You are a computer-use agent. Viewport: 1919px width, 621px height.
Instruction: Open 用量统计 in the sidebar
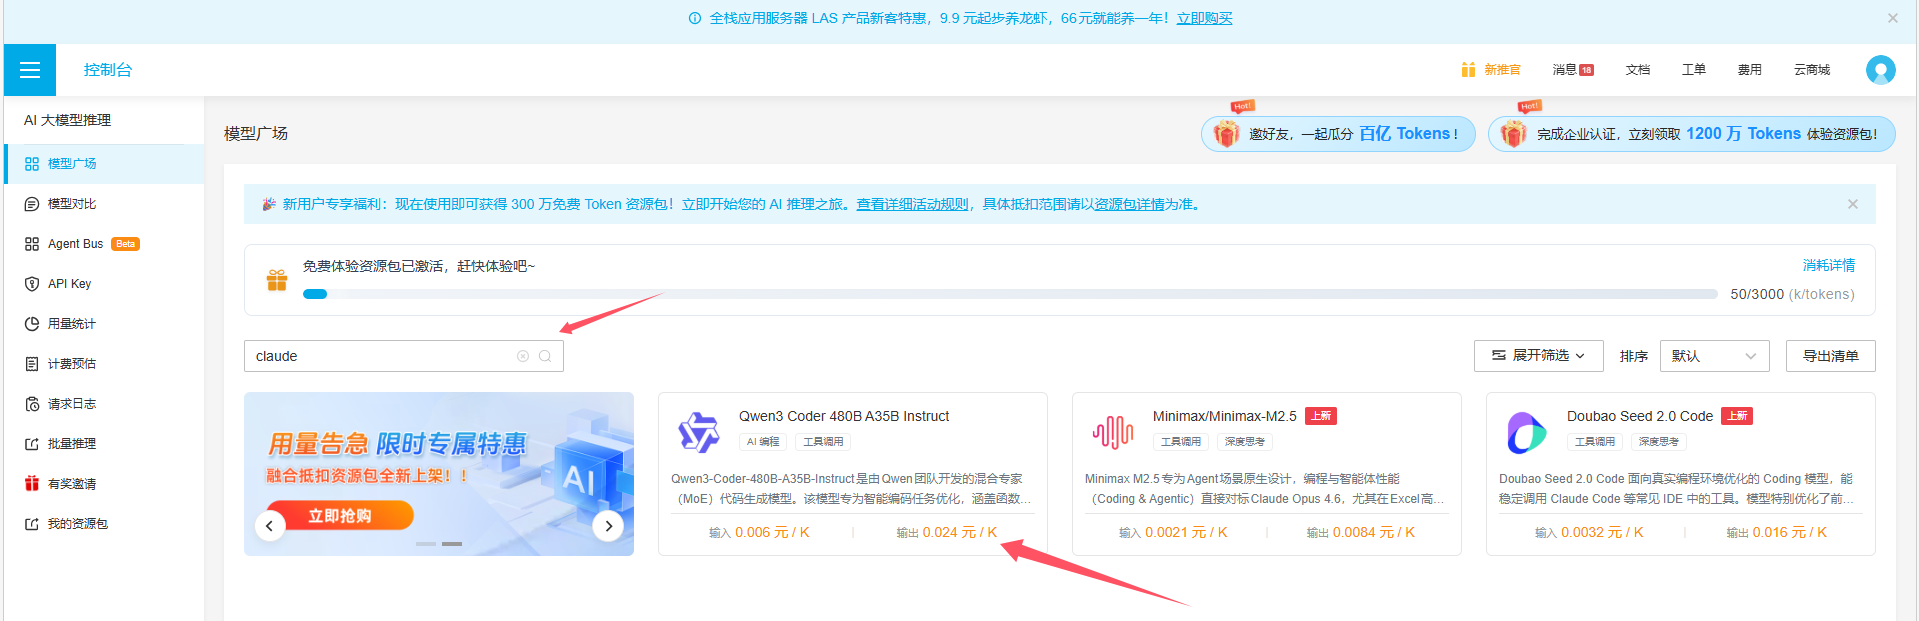coord(104,324)
